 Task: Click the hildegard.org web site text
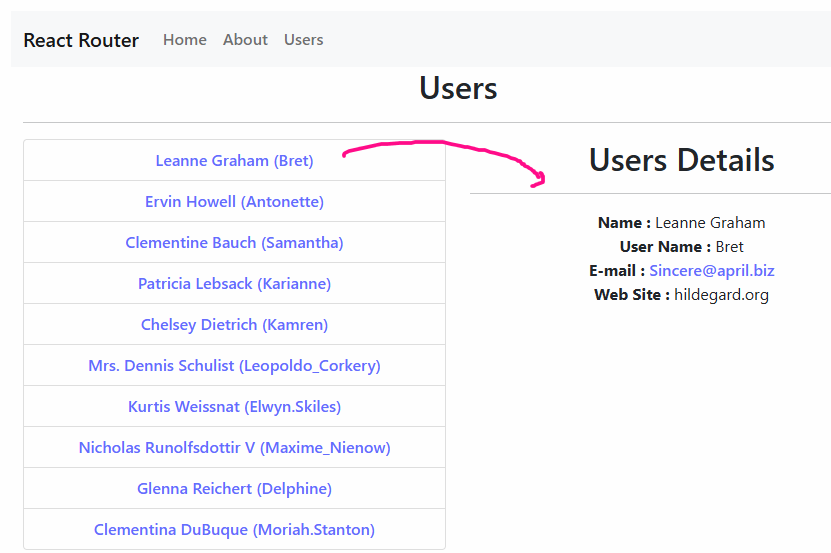[721, 295]
